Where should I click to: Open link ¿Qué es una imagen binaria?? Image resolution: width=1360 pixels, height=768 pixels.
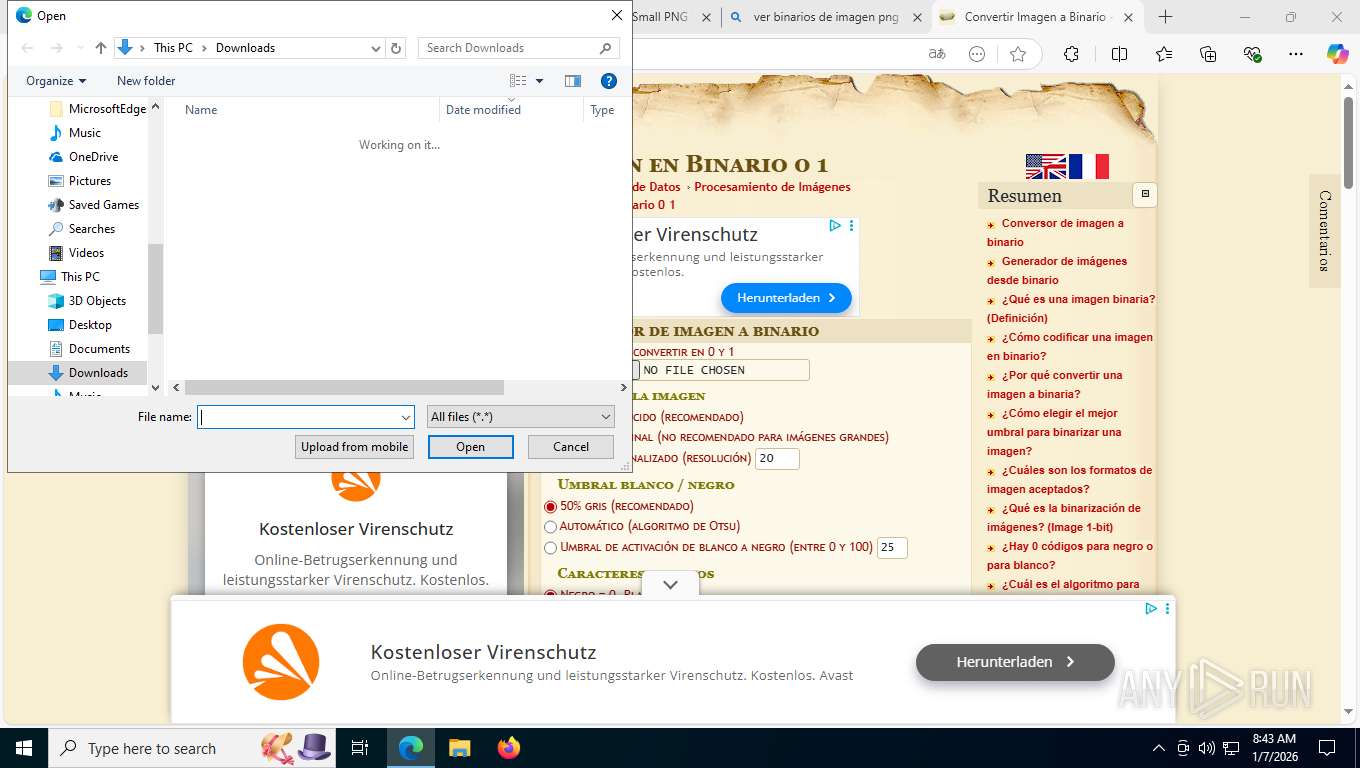1071,309
